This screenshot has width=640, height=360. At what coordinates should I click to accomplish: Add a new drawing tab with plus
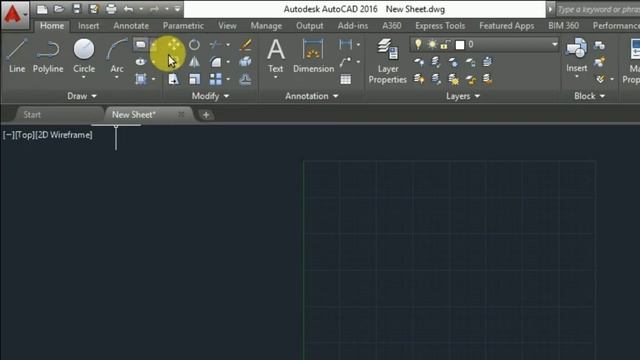coord(206,115)
